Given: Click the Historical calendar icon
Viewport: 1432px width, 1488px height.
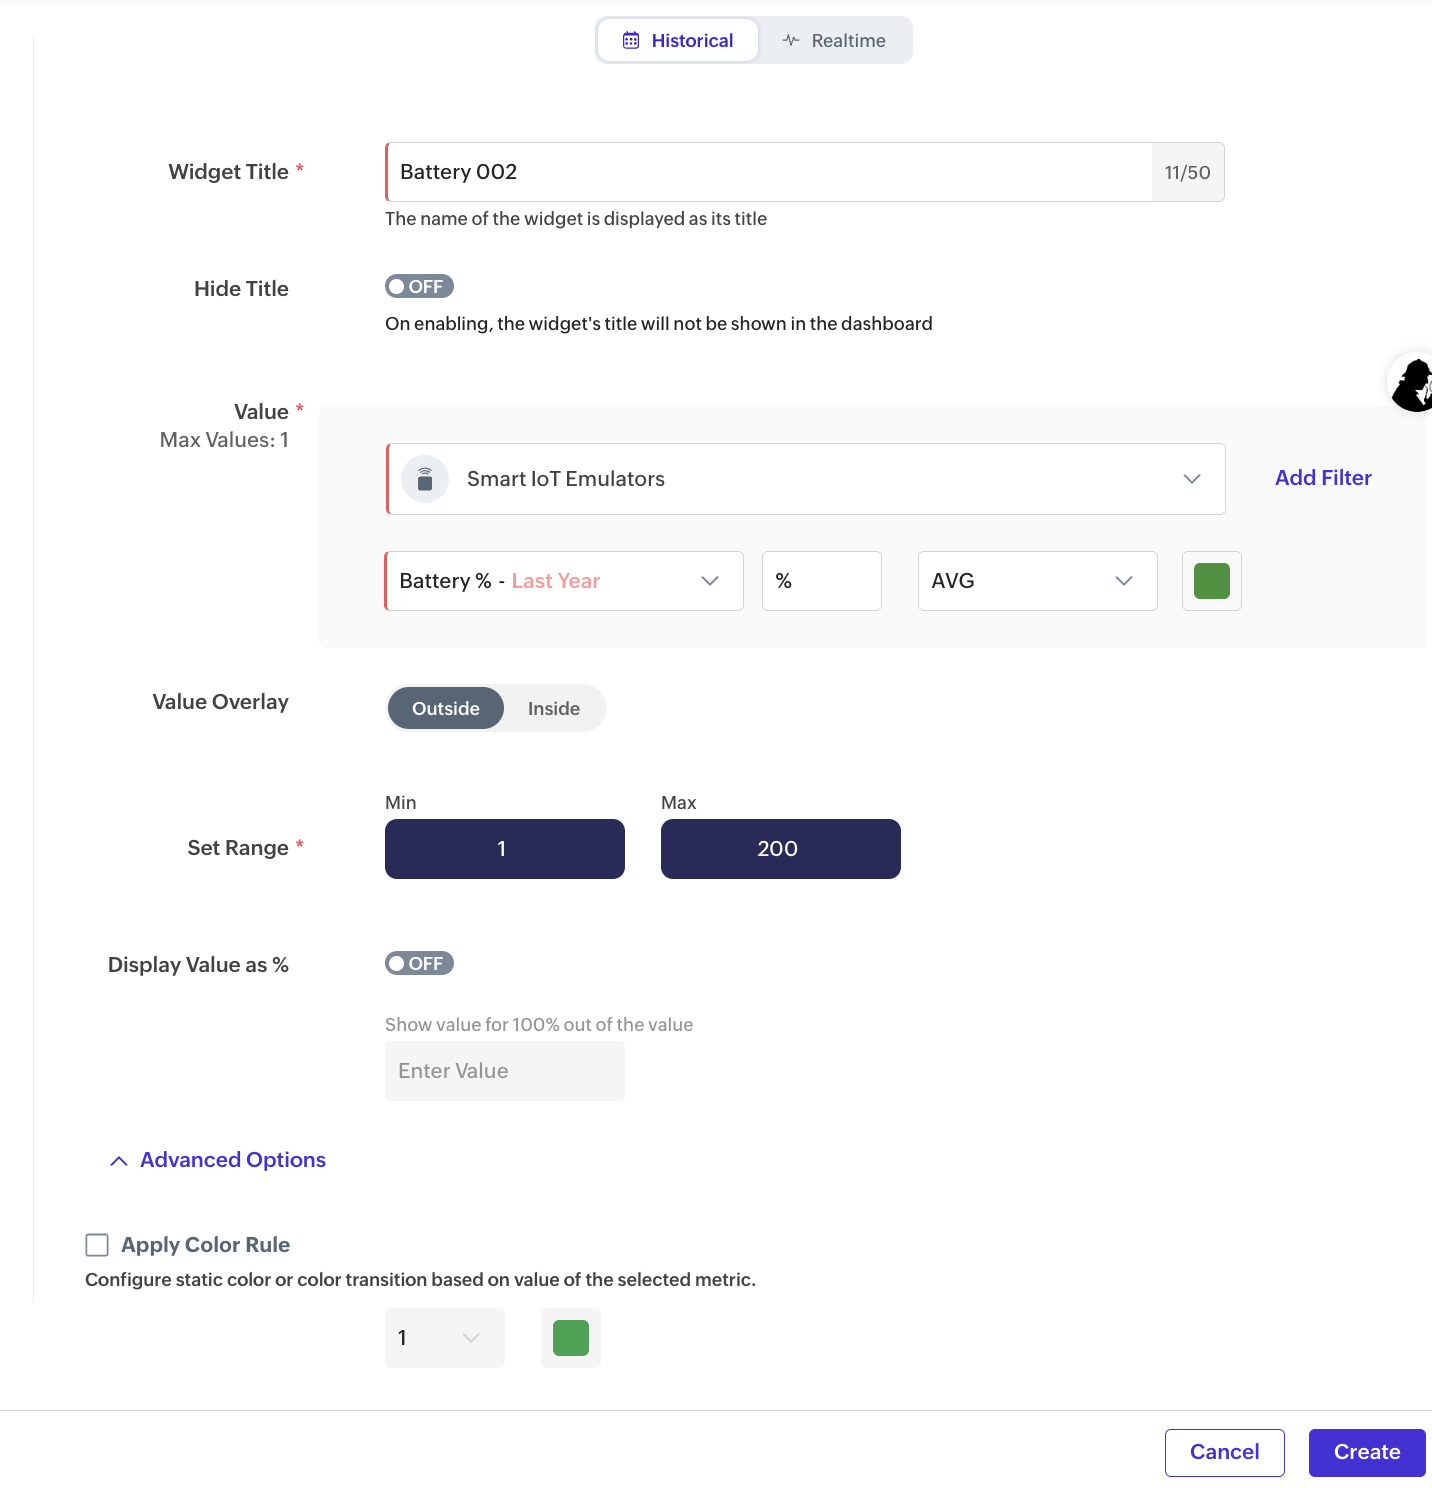Looking at the screenshot, I should [x=631, y=41].
